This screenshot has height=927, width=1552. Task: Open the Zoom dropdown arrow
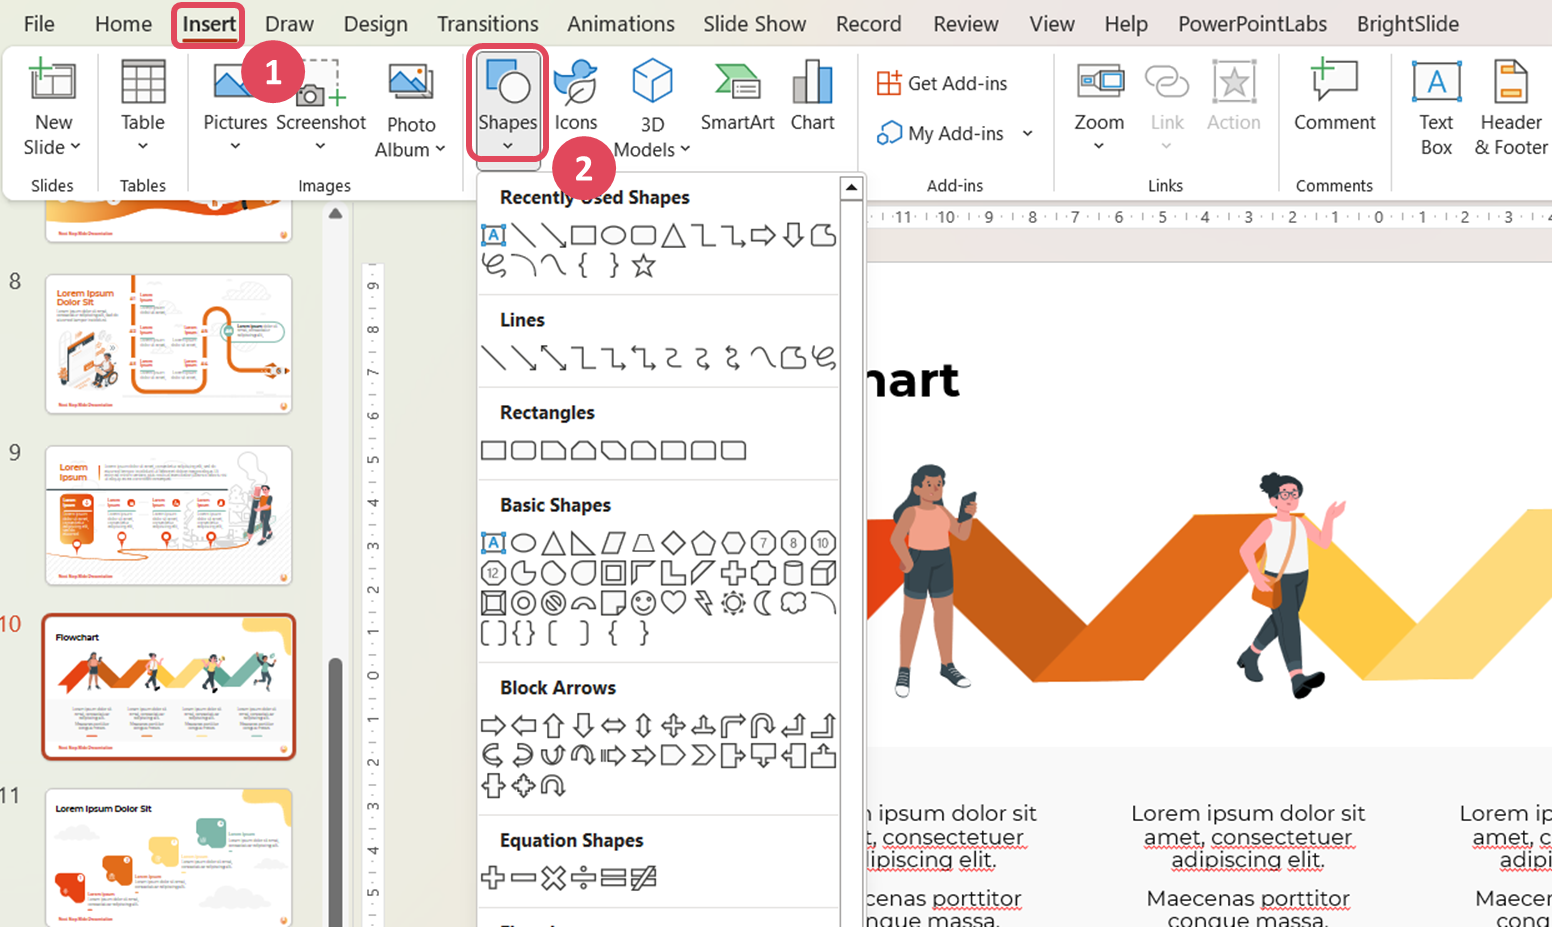pyautogui.click(x=1099, y=147)
